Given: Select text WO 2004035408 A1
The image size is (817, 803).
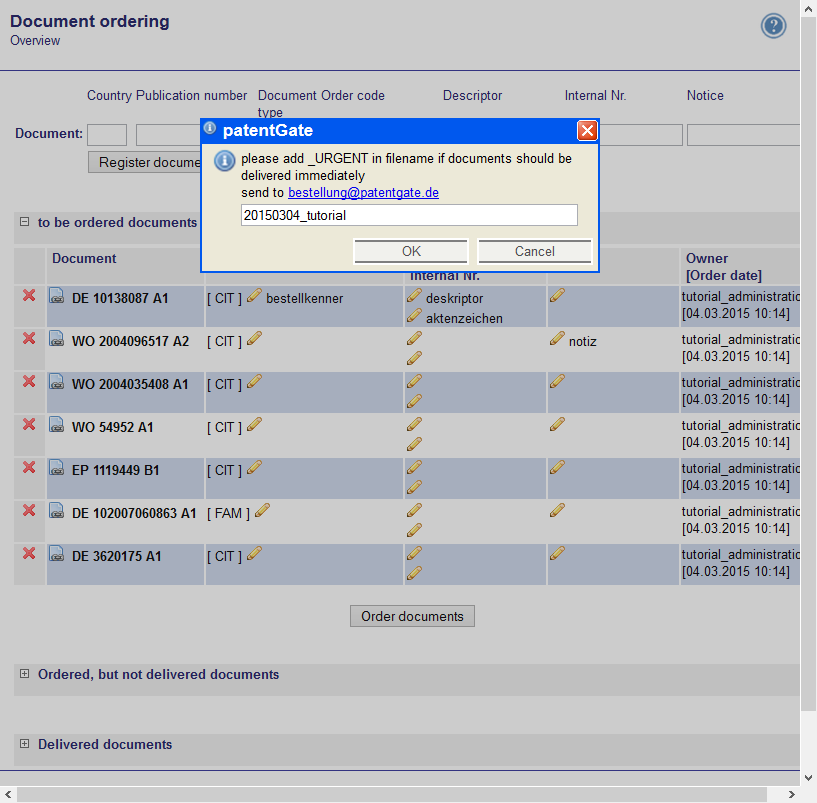Looking at the screenshot, I should (x=130, y=385).
